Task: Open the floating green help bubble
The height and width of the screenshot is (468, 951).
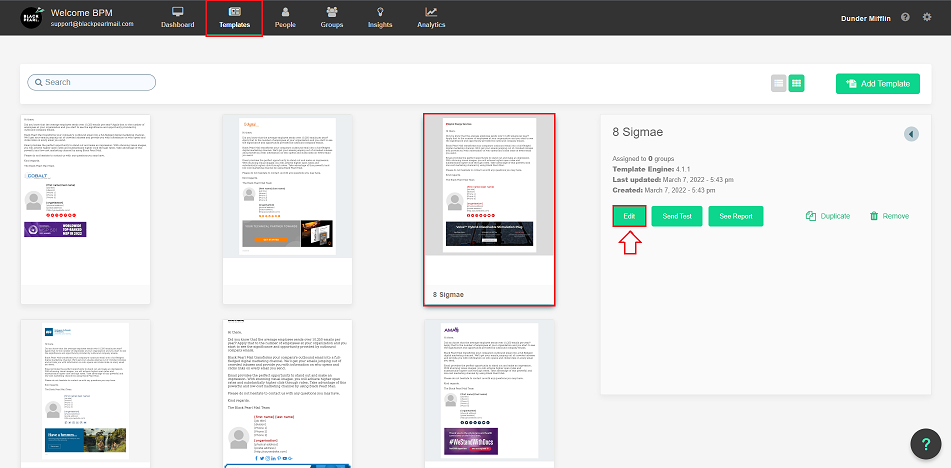Action: tap(925, 443)
